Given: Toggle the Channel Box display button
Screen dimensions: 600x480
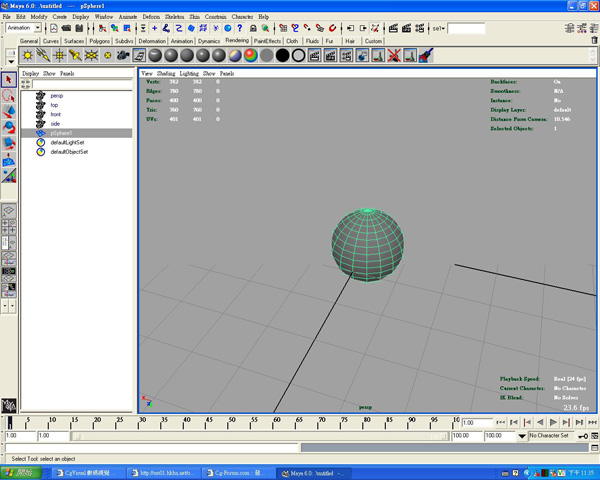Looking at the screenshot, I should 594,28.
